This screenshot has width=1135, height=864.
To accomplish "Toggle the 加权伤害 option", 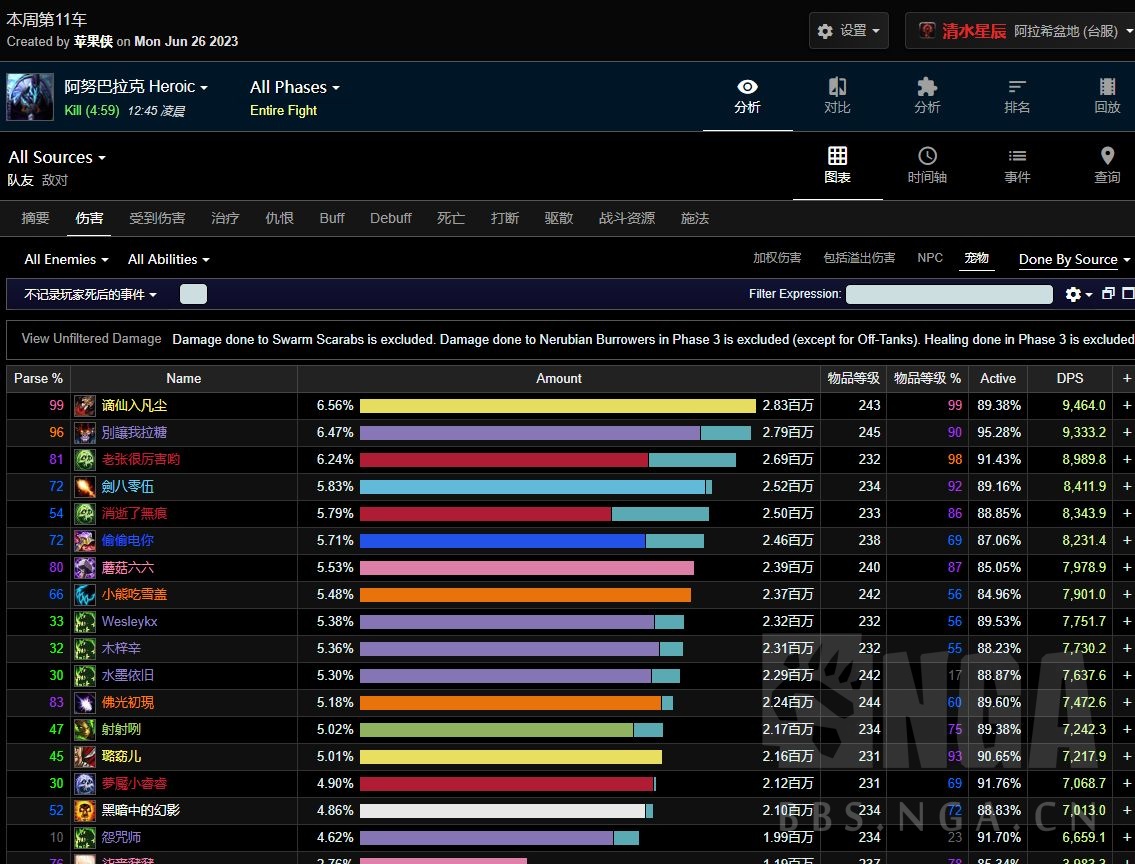I will coord(777,258).
